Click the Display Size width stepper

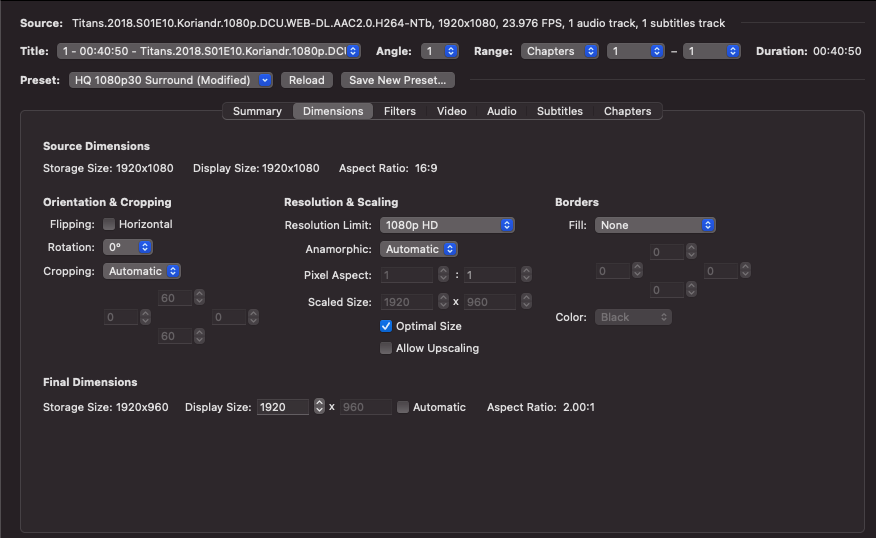click(x=319, y=406)
